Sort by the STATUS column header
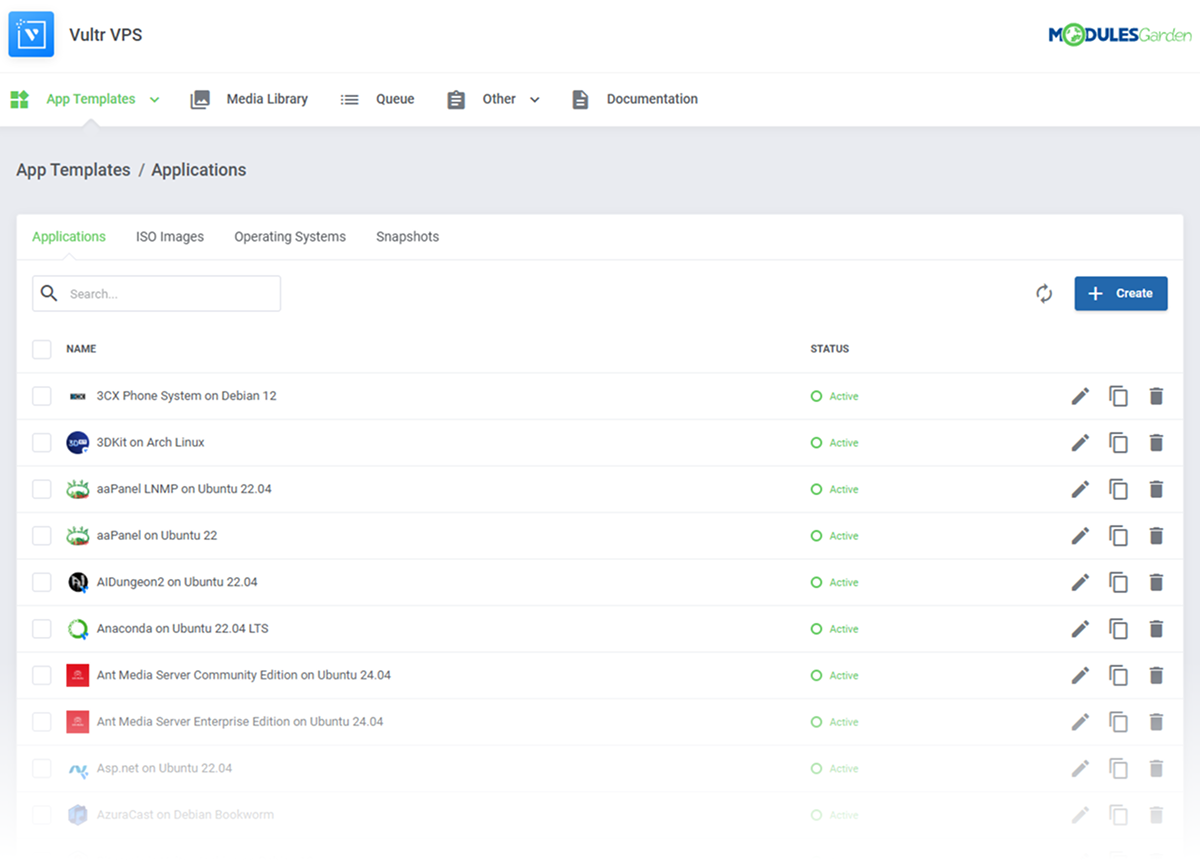1200x860 pixels. 829,349
